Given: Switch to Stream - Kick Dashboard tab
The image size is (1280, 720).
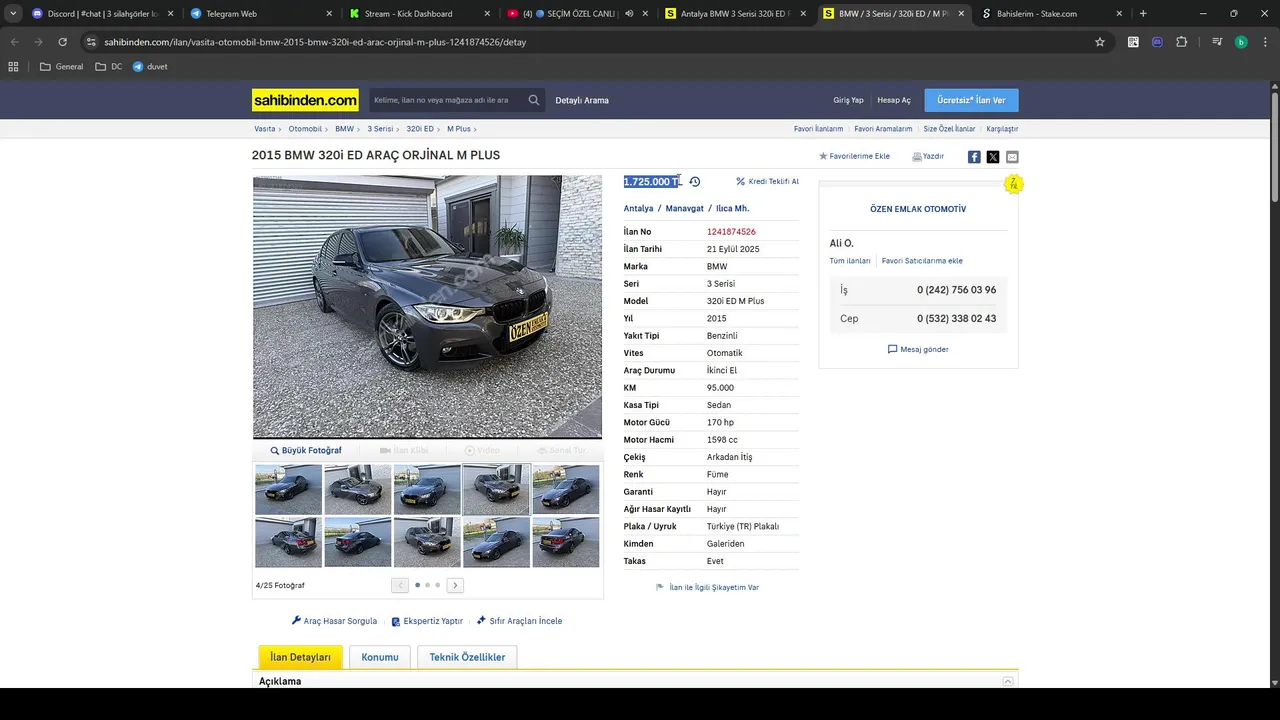Looking at the screenshot, I should [x=418, y=14].
